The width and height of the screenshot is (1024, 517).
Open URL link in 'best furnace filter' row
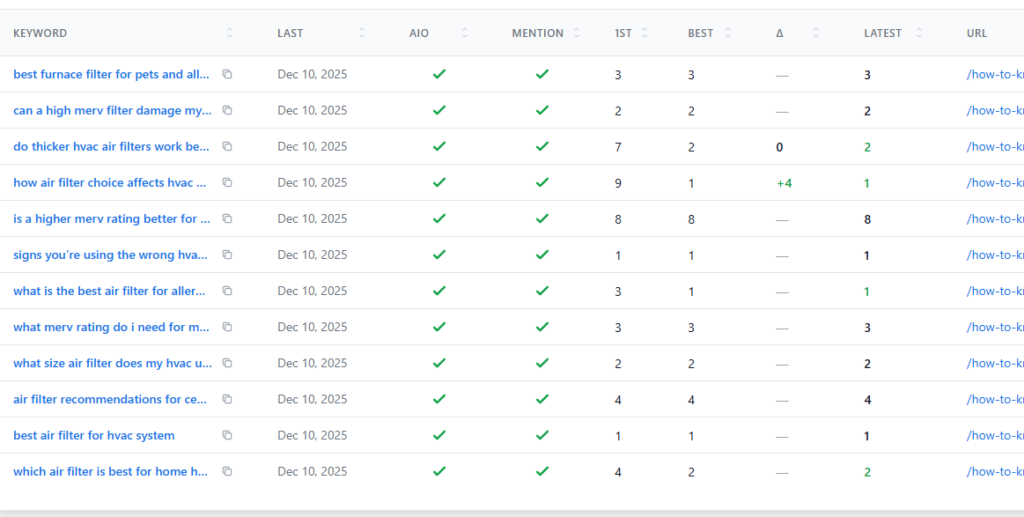994,75
